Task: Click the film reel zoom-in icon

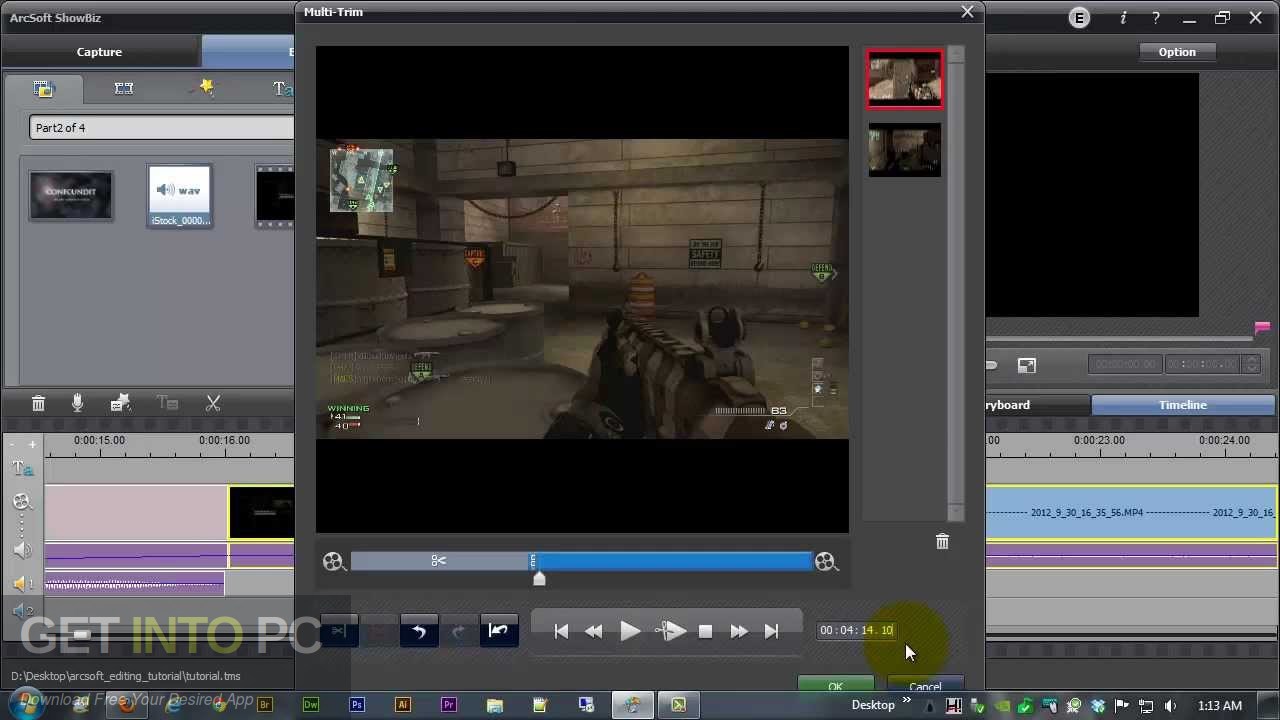Action: [x=826, y=562]
